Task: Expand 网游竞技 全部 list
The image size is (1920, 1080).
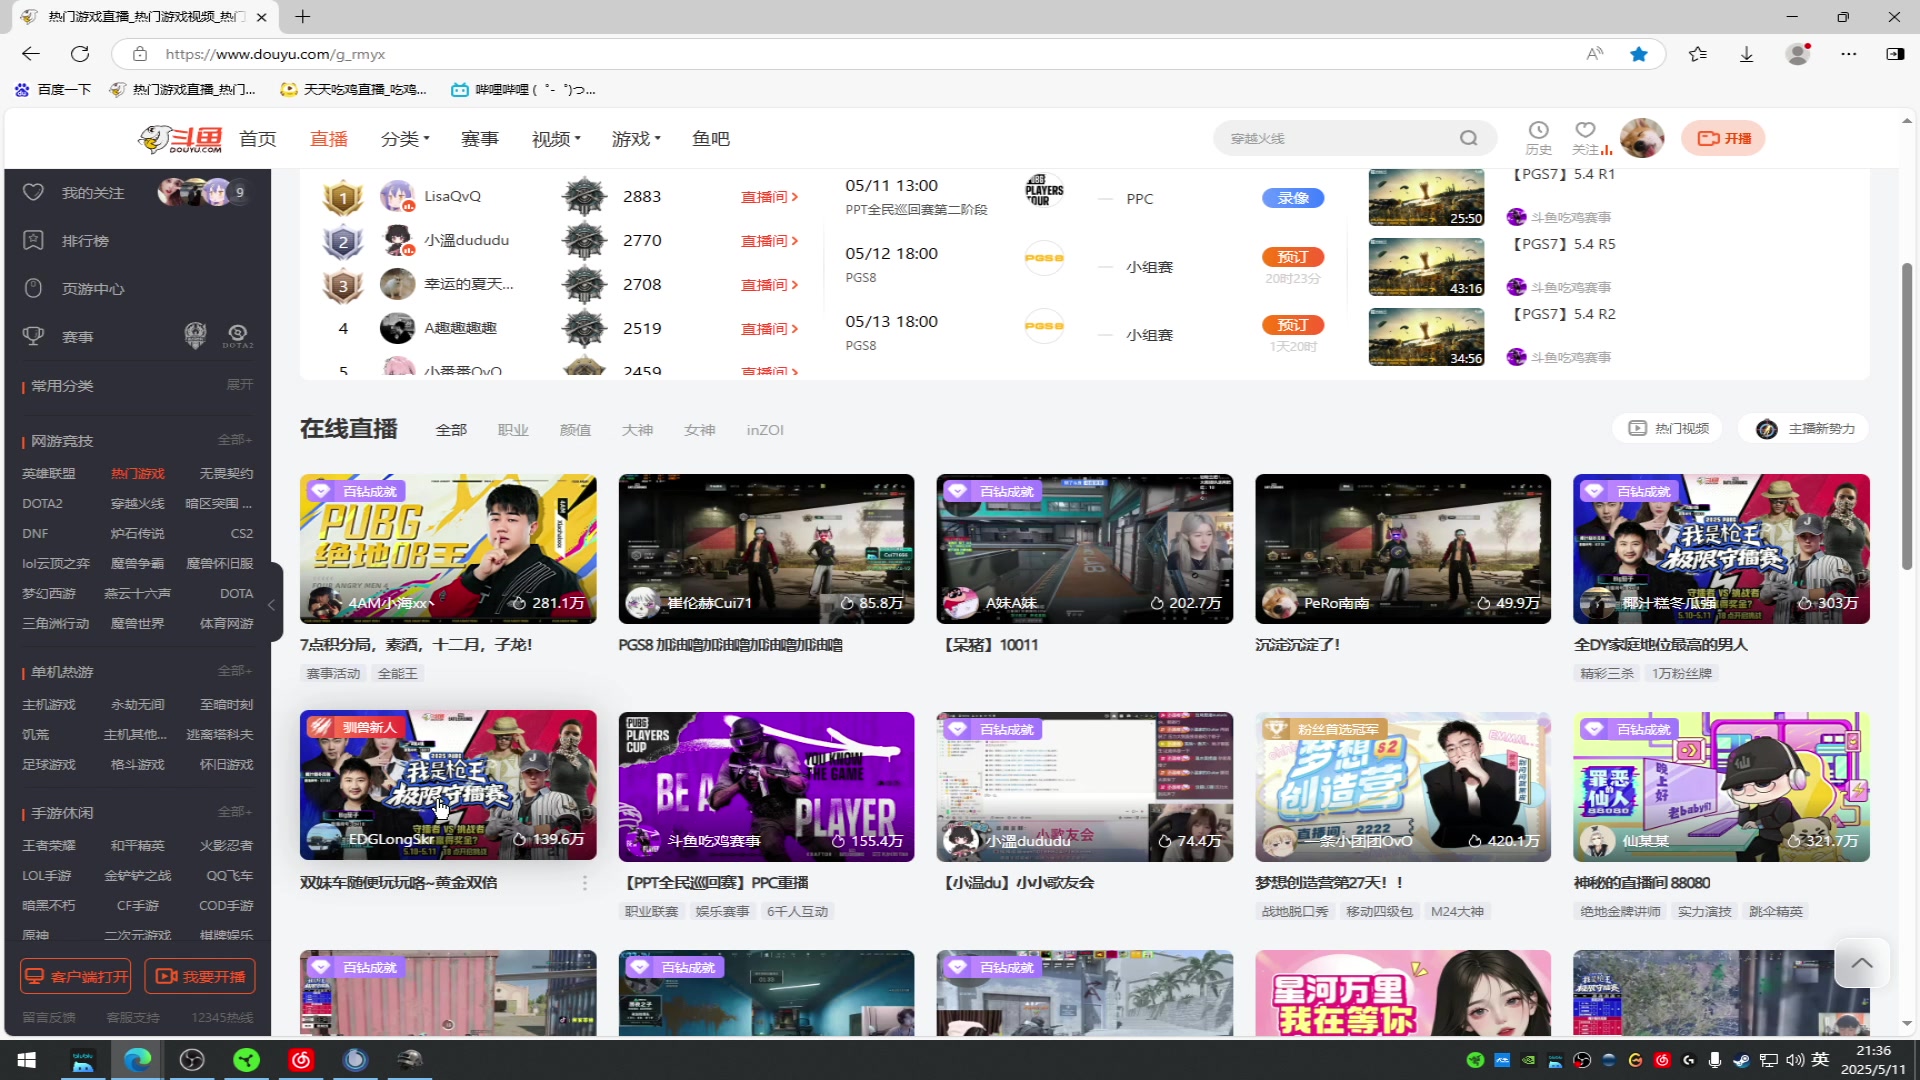Action: pyautogui.click(x=235, y=440)
